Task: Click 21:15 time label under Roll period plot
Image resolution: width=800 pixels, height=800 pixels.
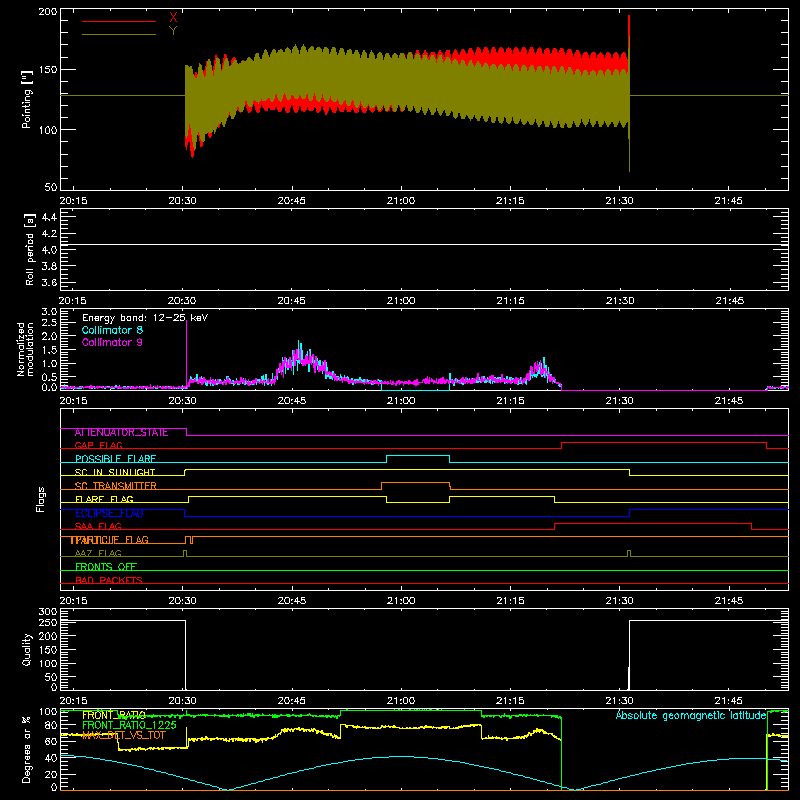Action: click(x=510, y=301)
